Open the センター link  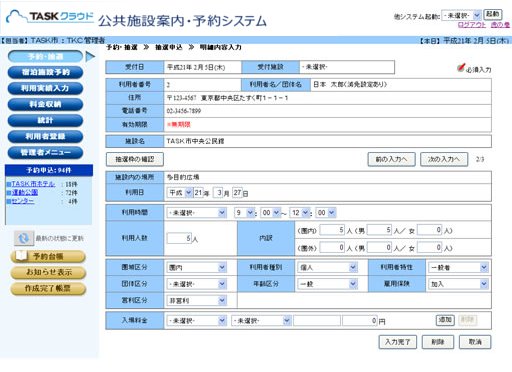tap(23, 201)
